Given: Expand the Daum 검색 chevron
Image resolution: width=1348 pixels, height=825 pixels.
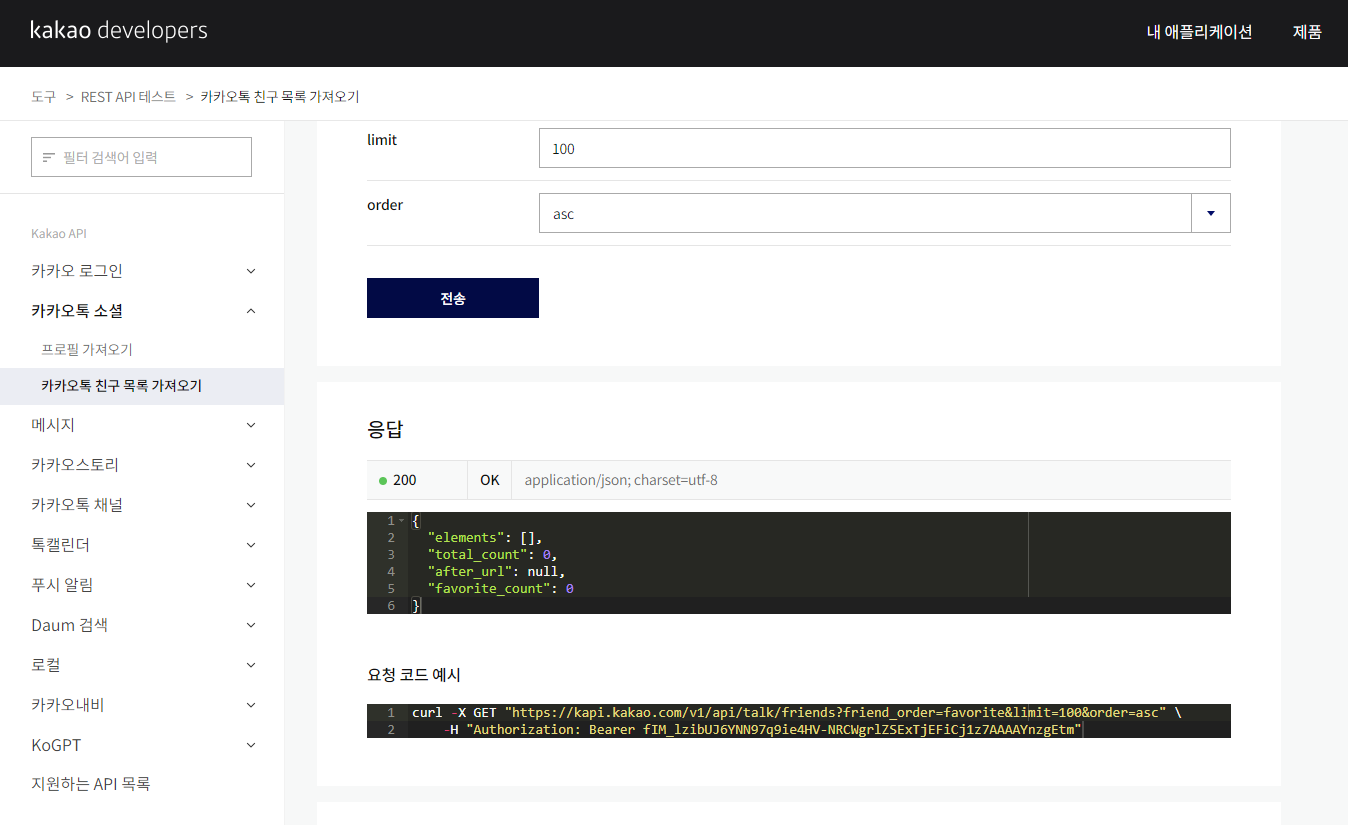Looking at the screenshot, I should pyautogui.click(x=251, y=625).
